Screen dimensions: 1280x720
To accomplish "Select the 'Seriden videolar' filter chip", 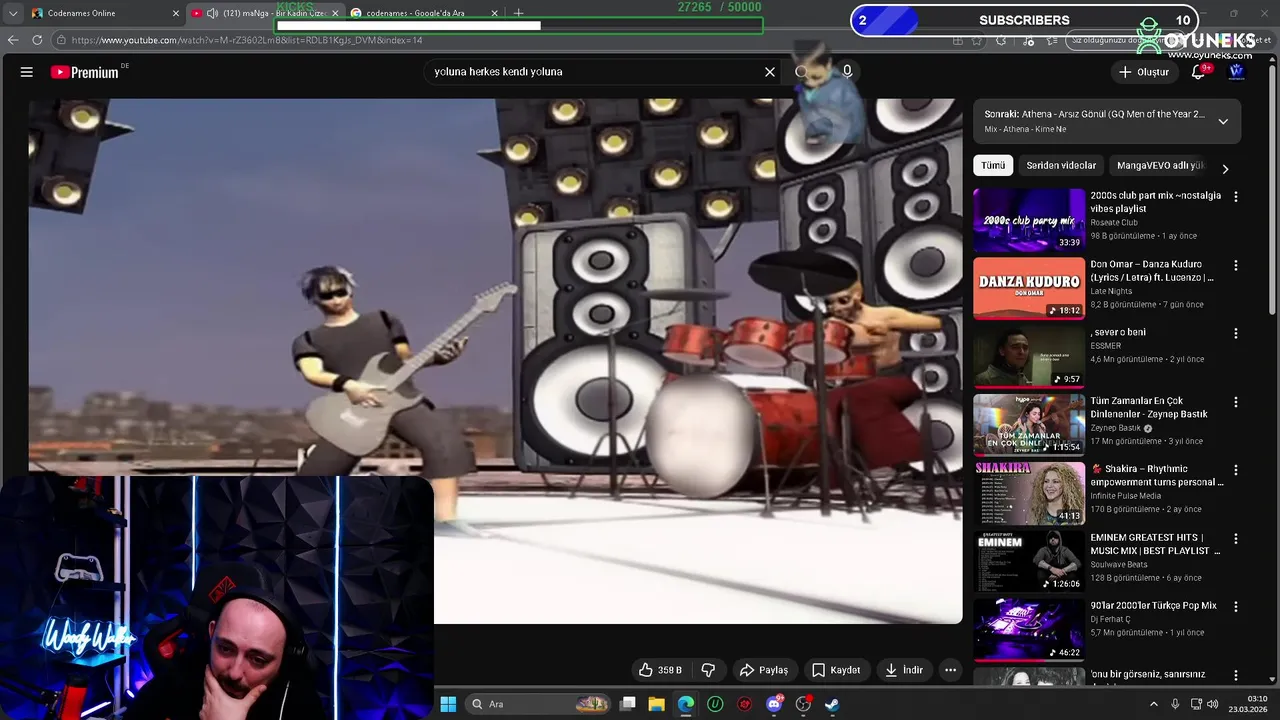I will pos(1061,165).
